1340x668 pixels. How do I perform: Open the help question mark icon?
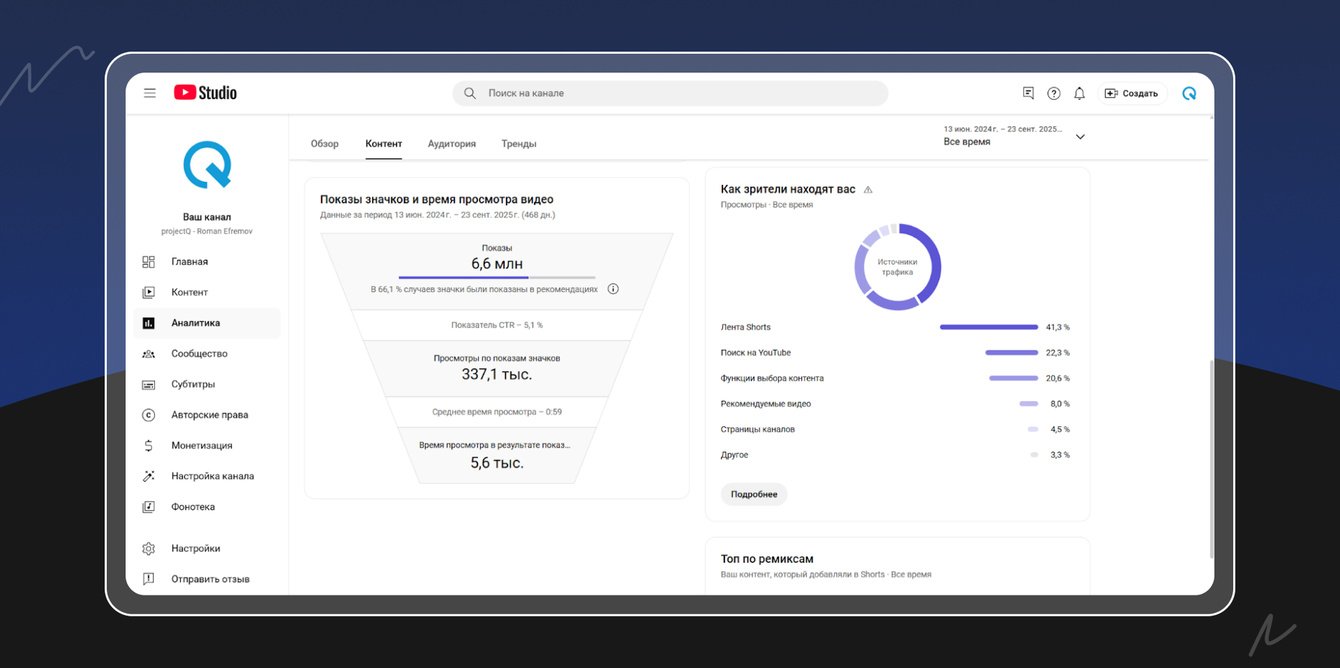[x=1053, y=93]
